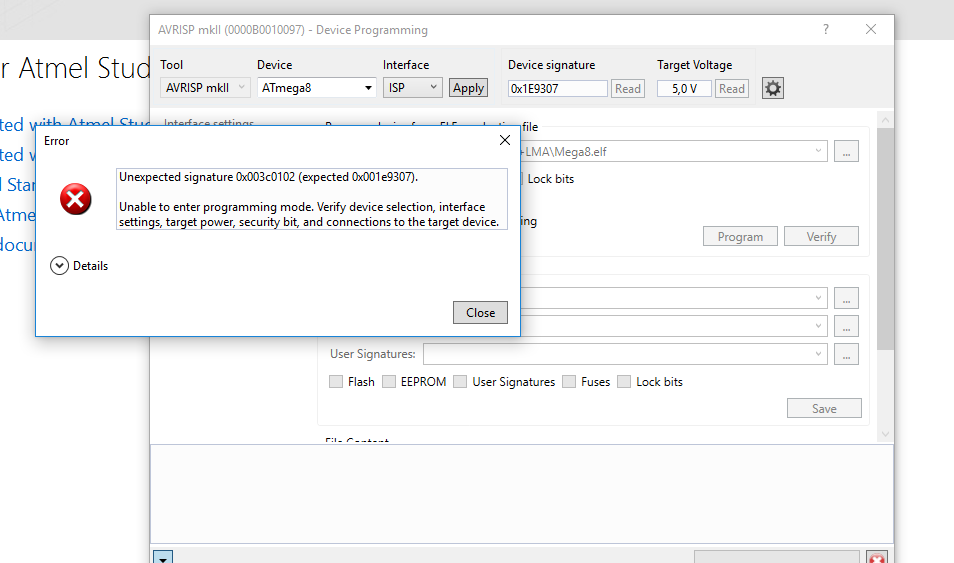Open the Device dropdown ATmega8
The image size is (954, 563).
click(316, 88)
